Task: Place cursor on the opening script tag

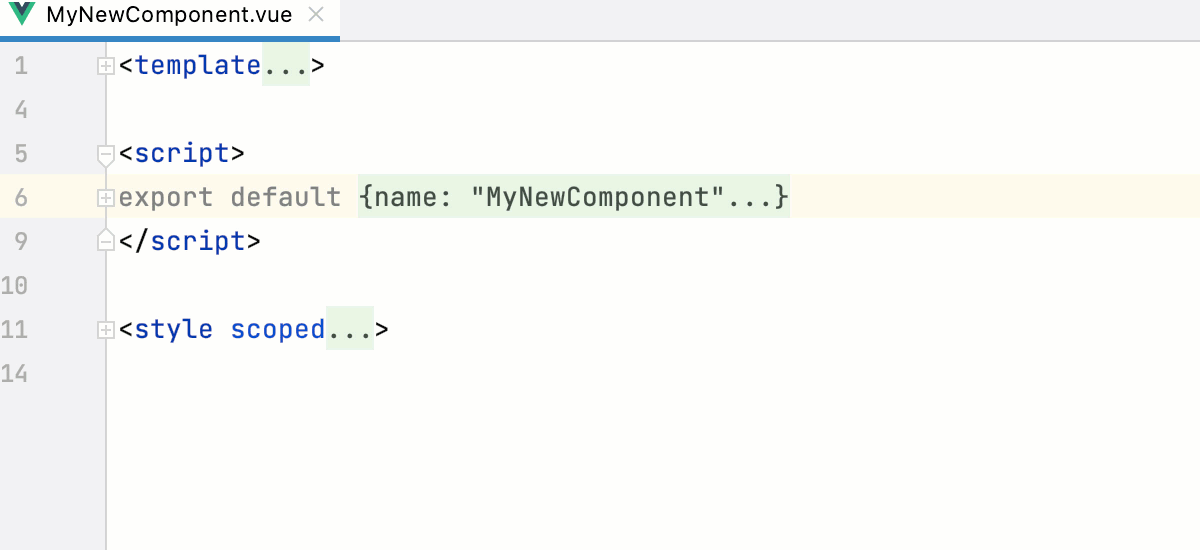Action: pyautogui.click(x=182, y=154)
